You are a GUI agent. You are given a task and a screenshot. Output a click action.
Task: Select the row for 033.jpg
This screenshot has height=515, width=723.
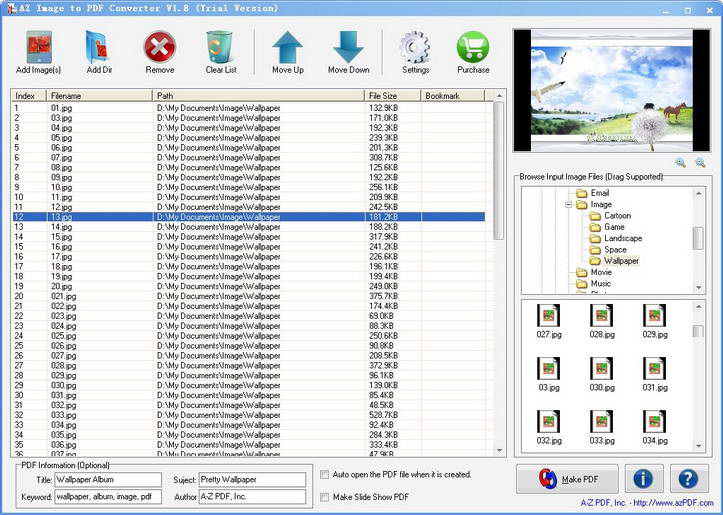248,415
